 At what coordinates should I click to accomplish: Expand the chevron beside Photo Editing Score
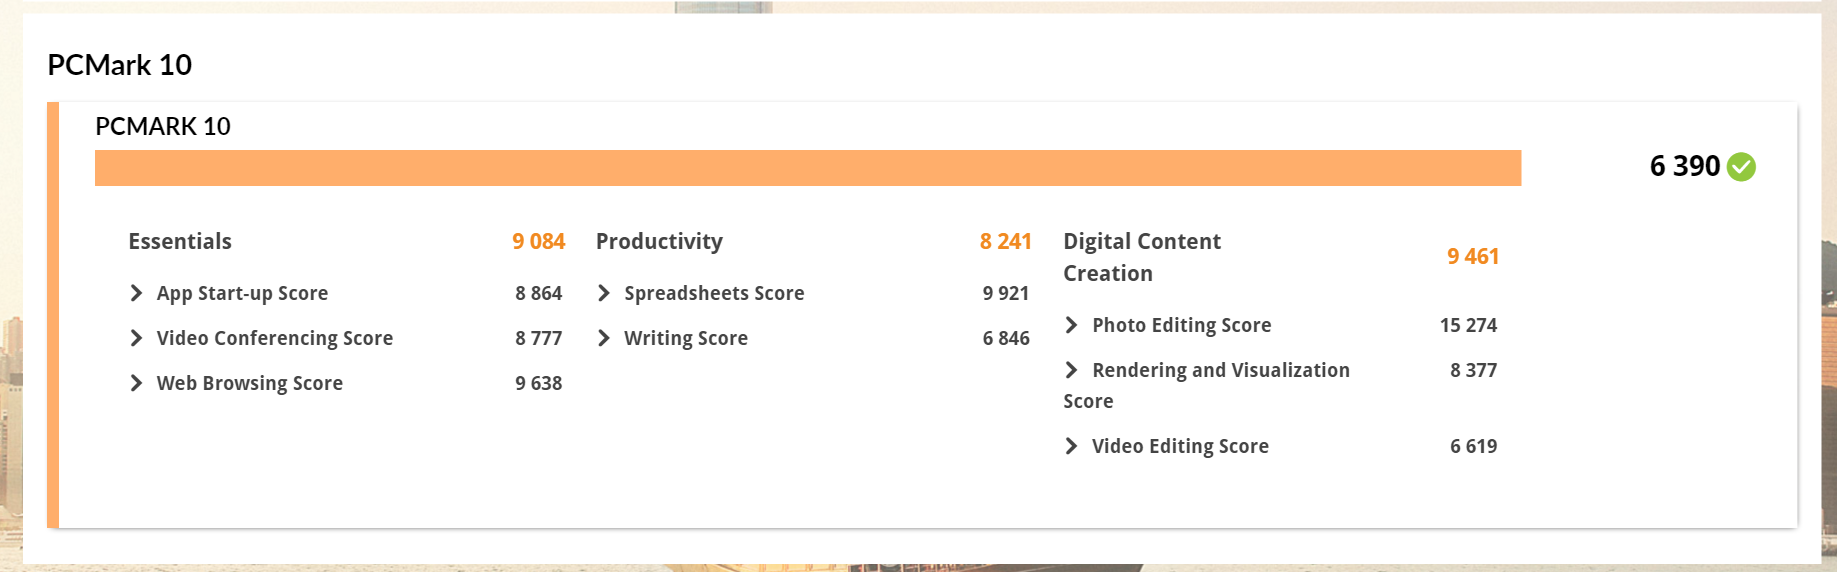coord(1071,325)
